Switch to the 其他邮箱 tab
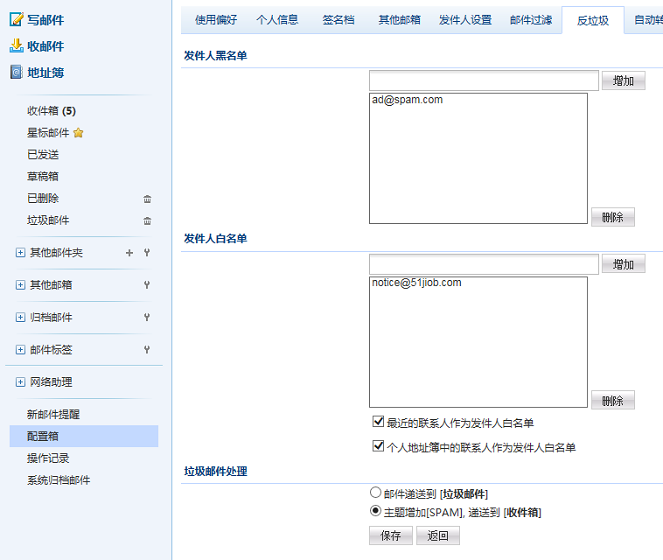 click(399, 20)
